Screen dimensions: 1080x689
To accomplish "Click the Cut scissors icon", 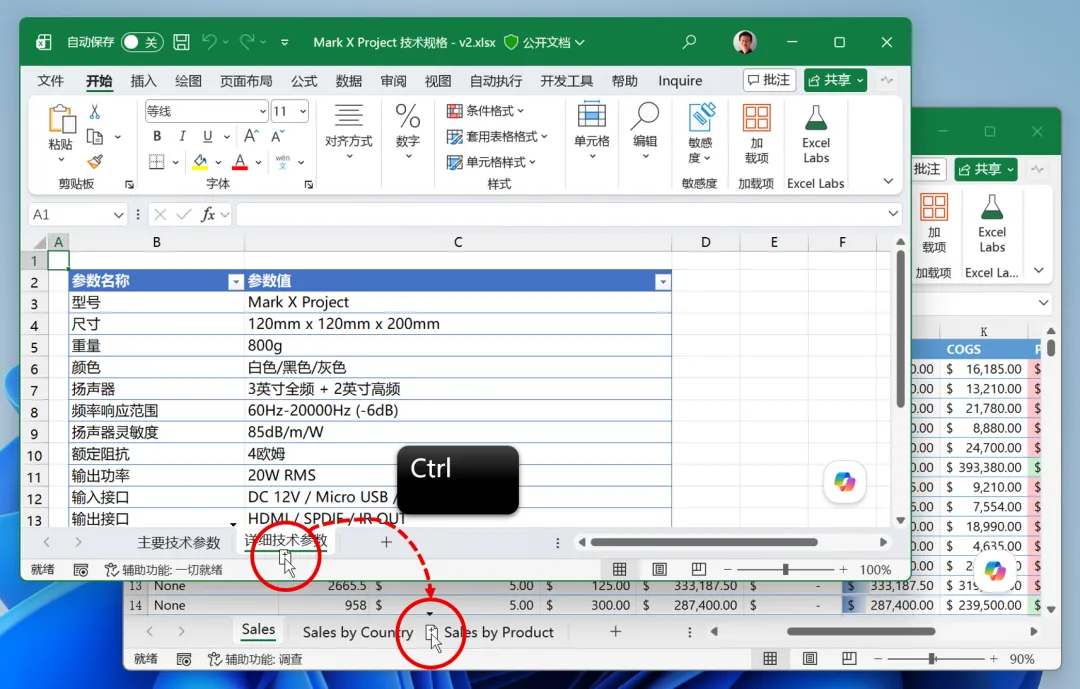I will [95, 111].
